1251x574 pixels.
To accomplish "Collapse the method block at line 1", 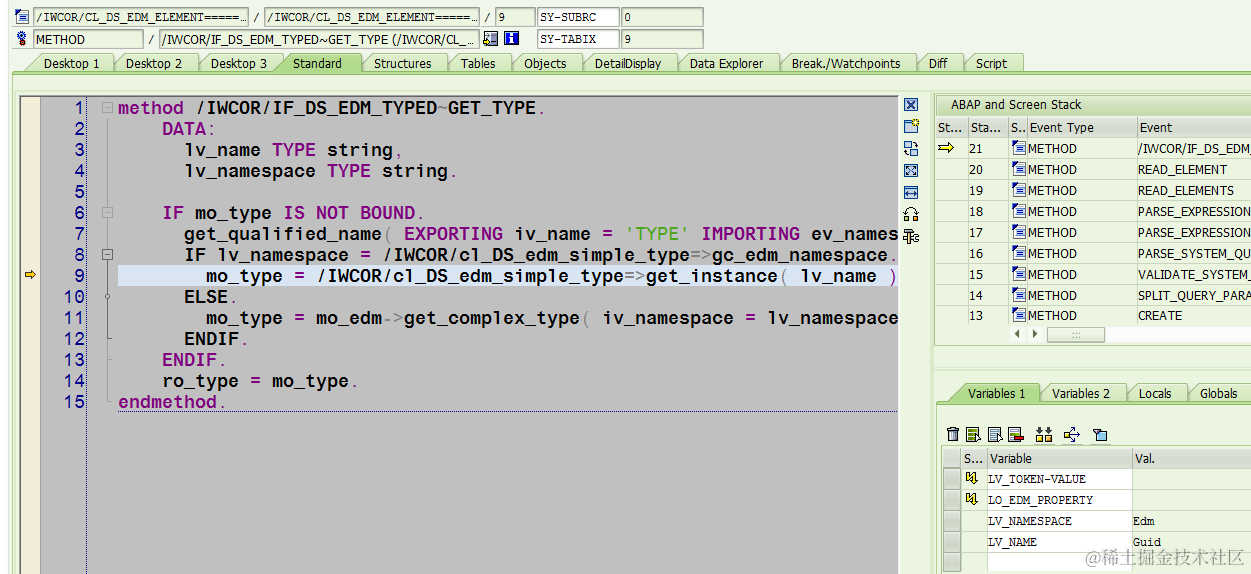I will (x=107, y=108).
